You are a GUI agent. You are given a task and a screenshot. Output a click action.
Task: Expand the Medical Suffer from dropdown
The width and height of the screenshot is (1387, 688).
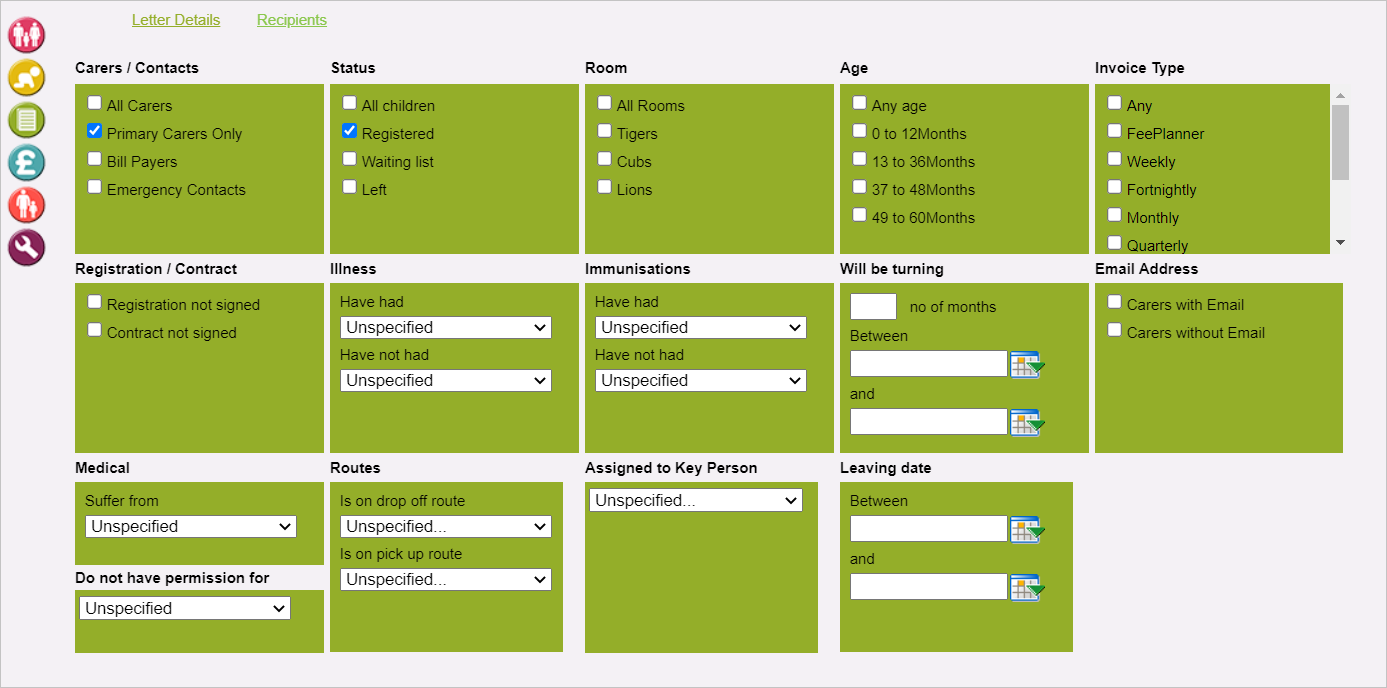point(191,526)
